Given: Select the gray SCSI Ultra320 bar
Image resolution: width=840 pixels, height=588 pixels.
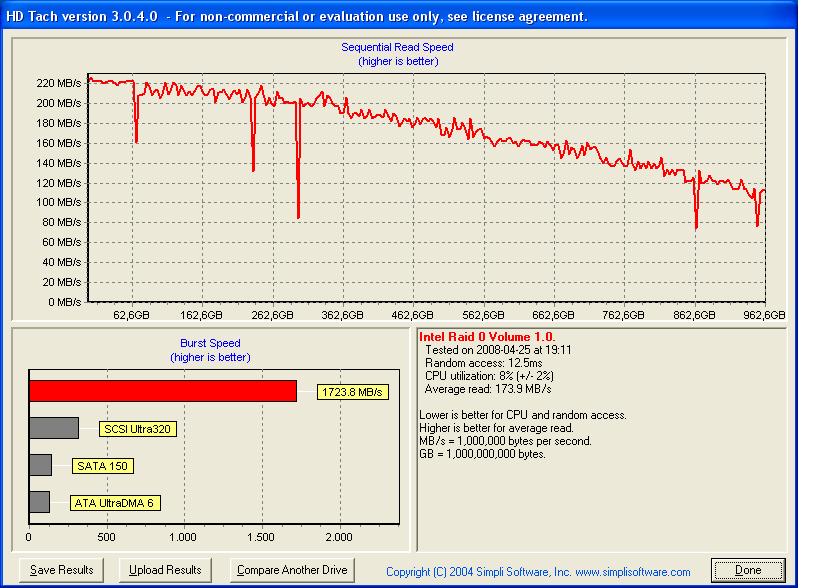Looking at the screenshot, I should pos(54,428).
